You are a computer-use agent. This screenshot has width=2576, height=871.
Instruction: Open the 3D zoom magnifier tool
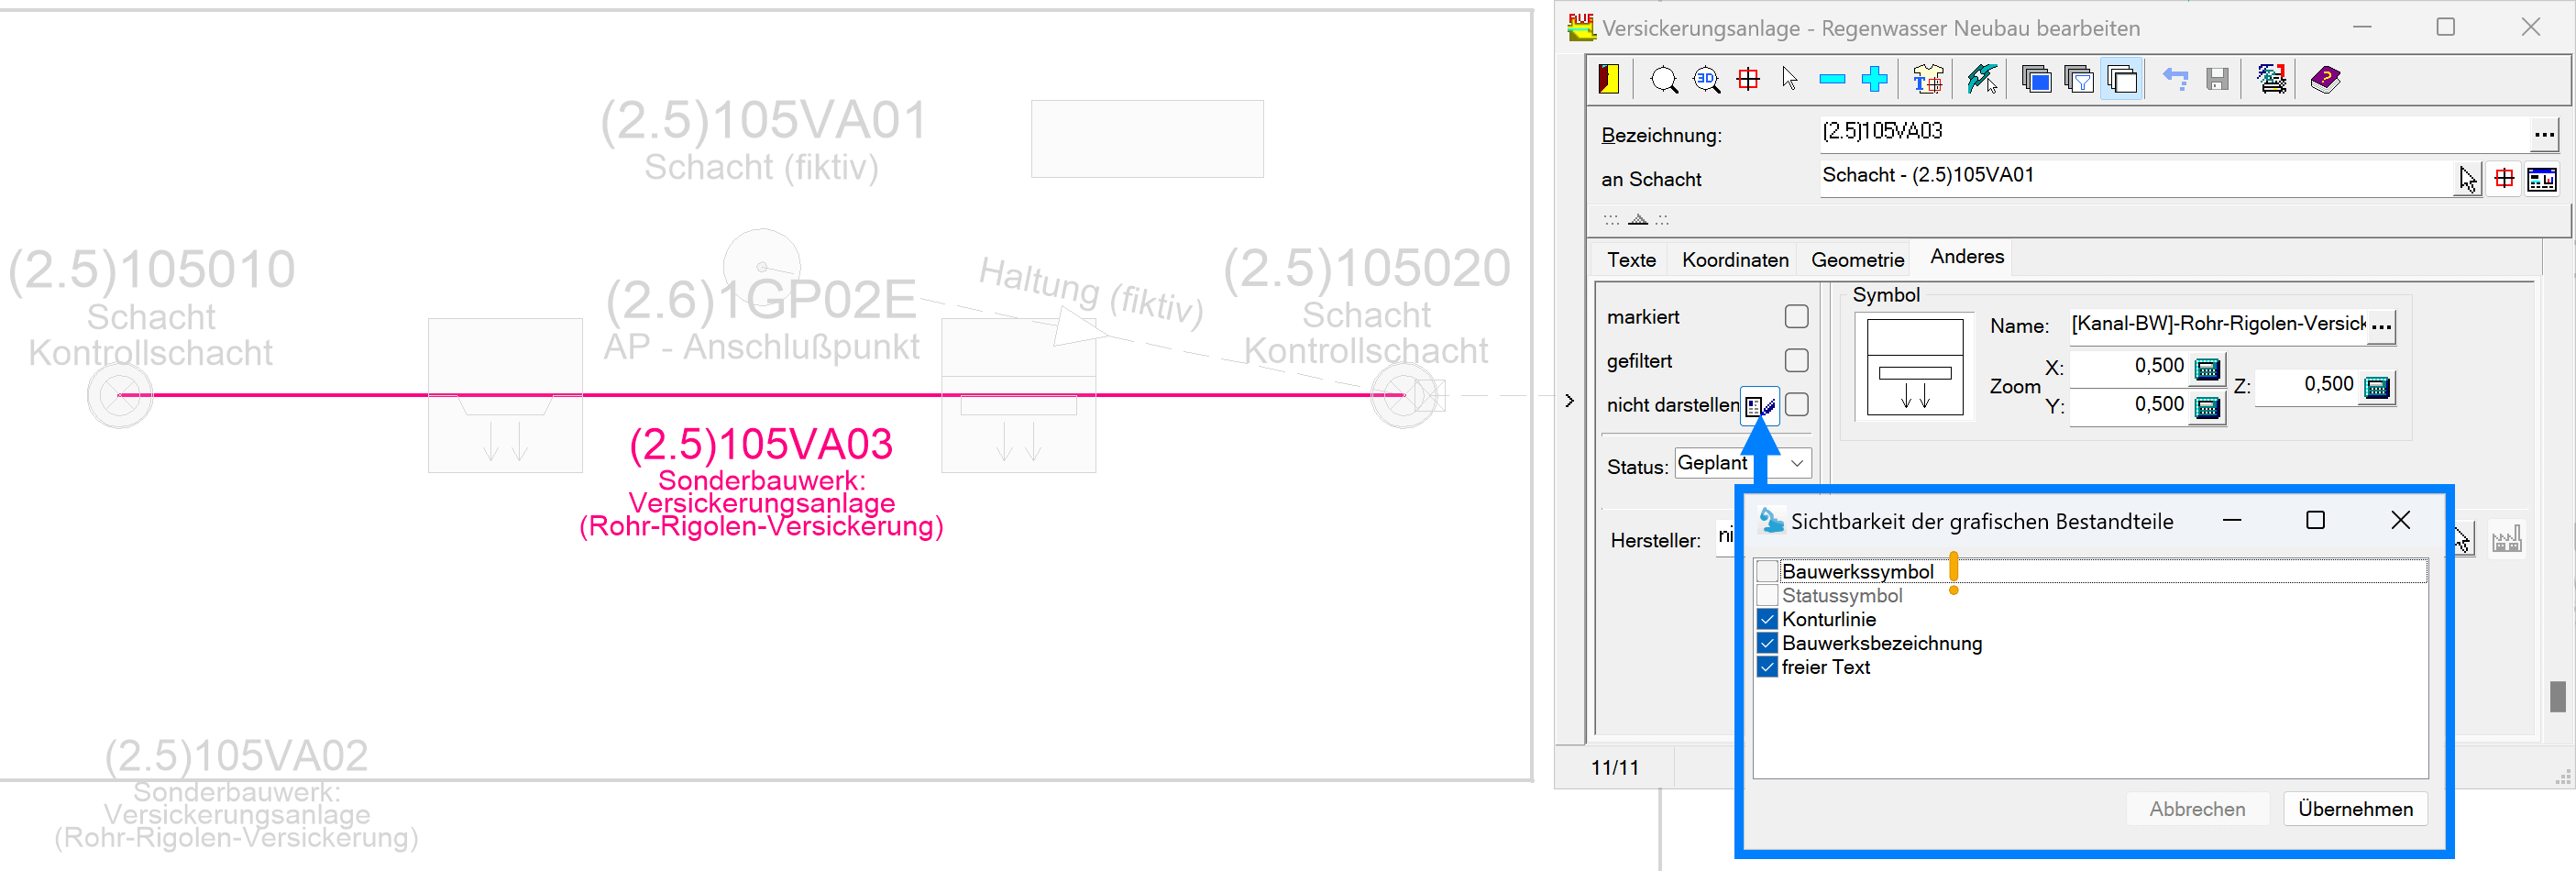[1706, 79]
